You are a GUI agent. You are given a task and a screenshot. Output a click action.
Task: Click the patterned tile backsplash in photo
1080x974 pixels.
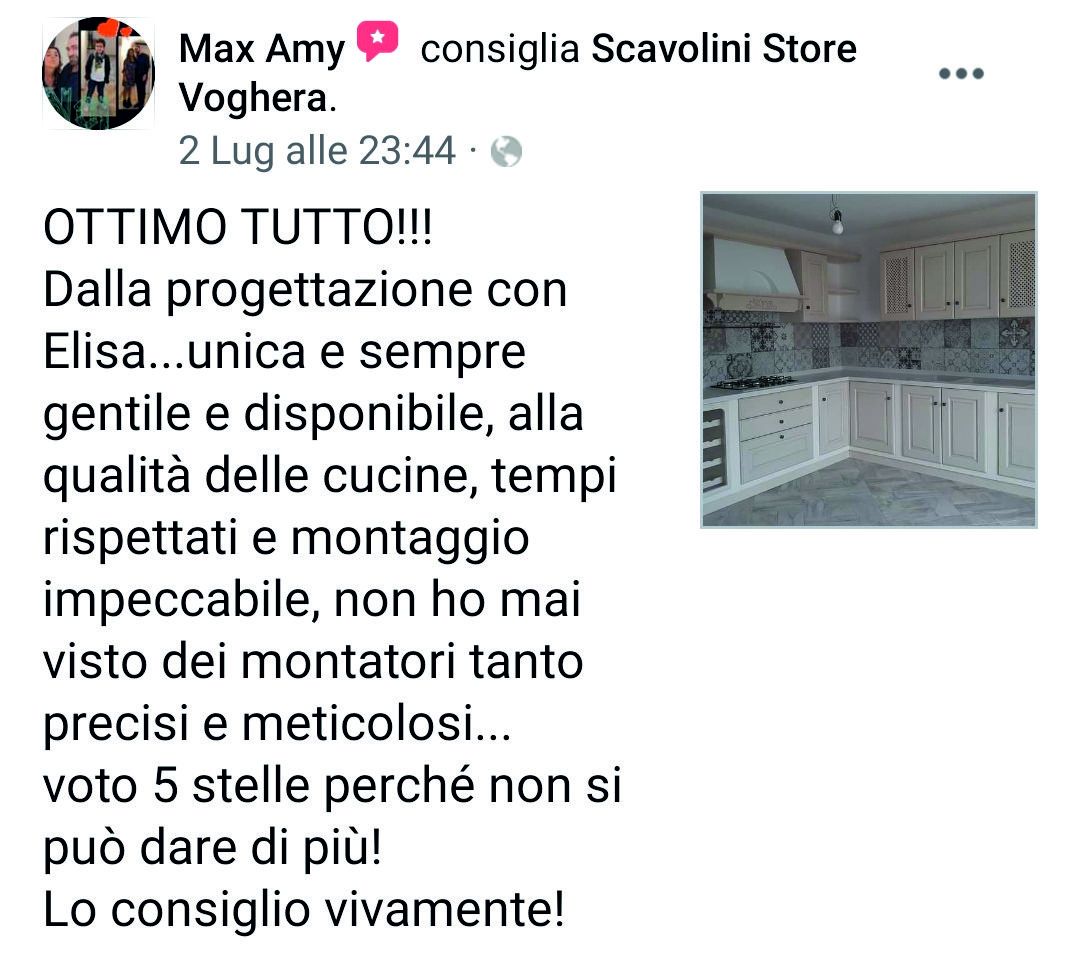869,345
